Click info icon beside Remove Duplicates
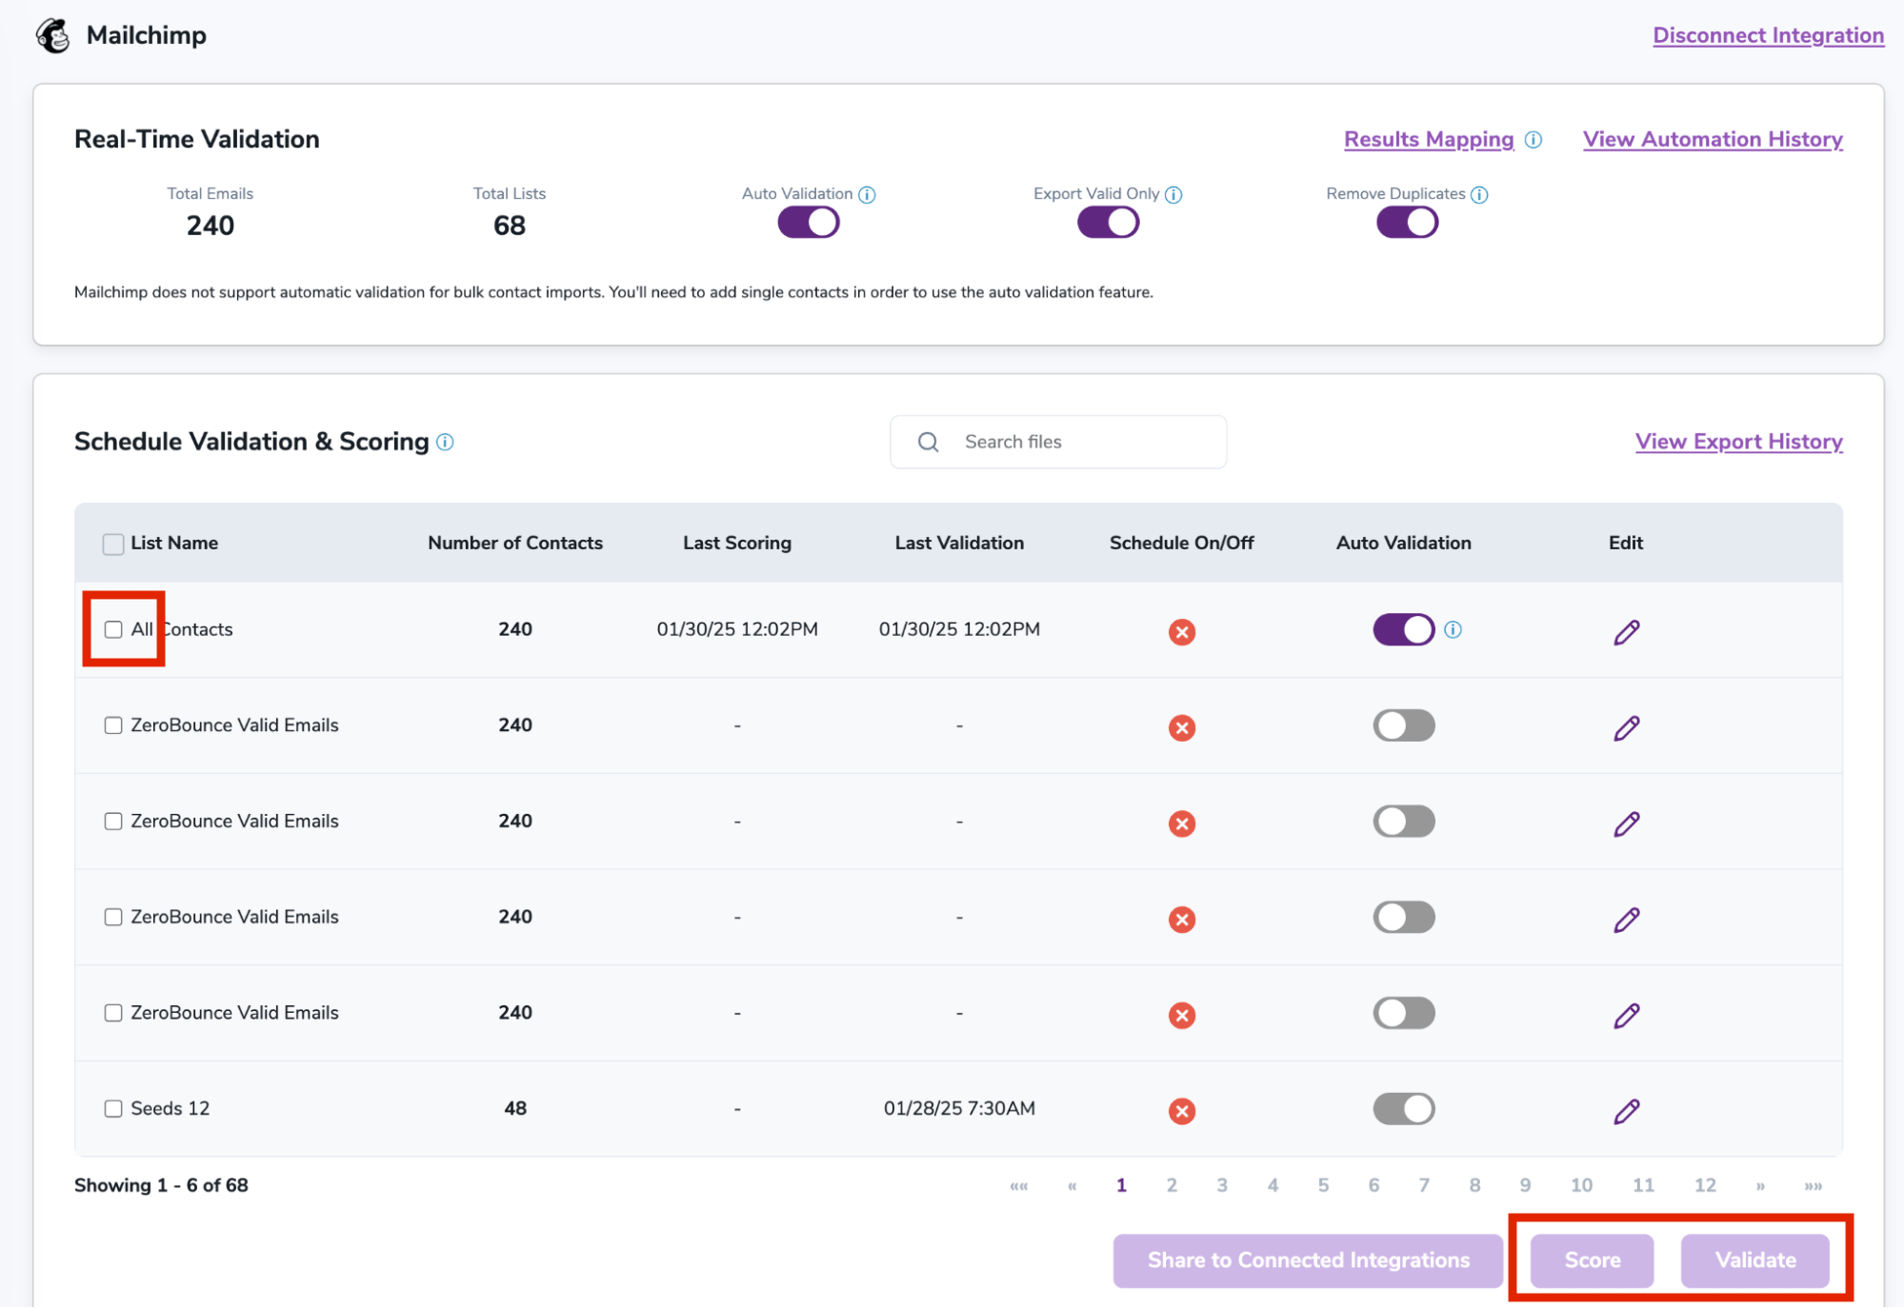 (1479, 195)
